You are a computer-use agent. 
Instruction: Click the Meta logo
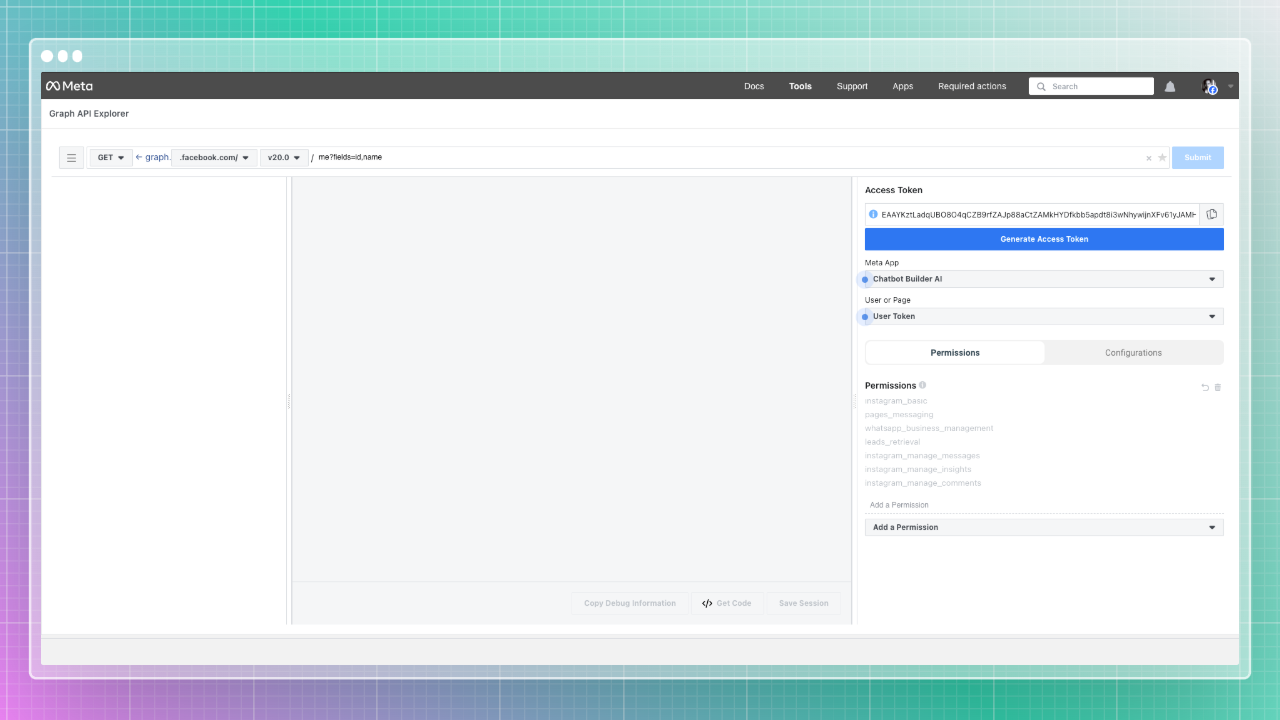69,86
